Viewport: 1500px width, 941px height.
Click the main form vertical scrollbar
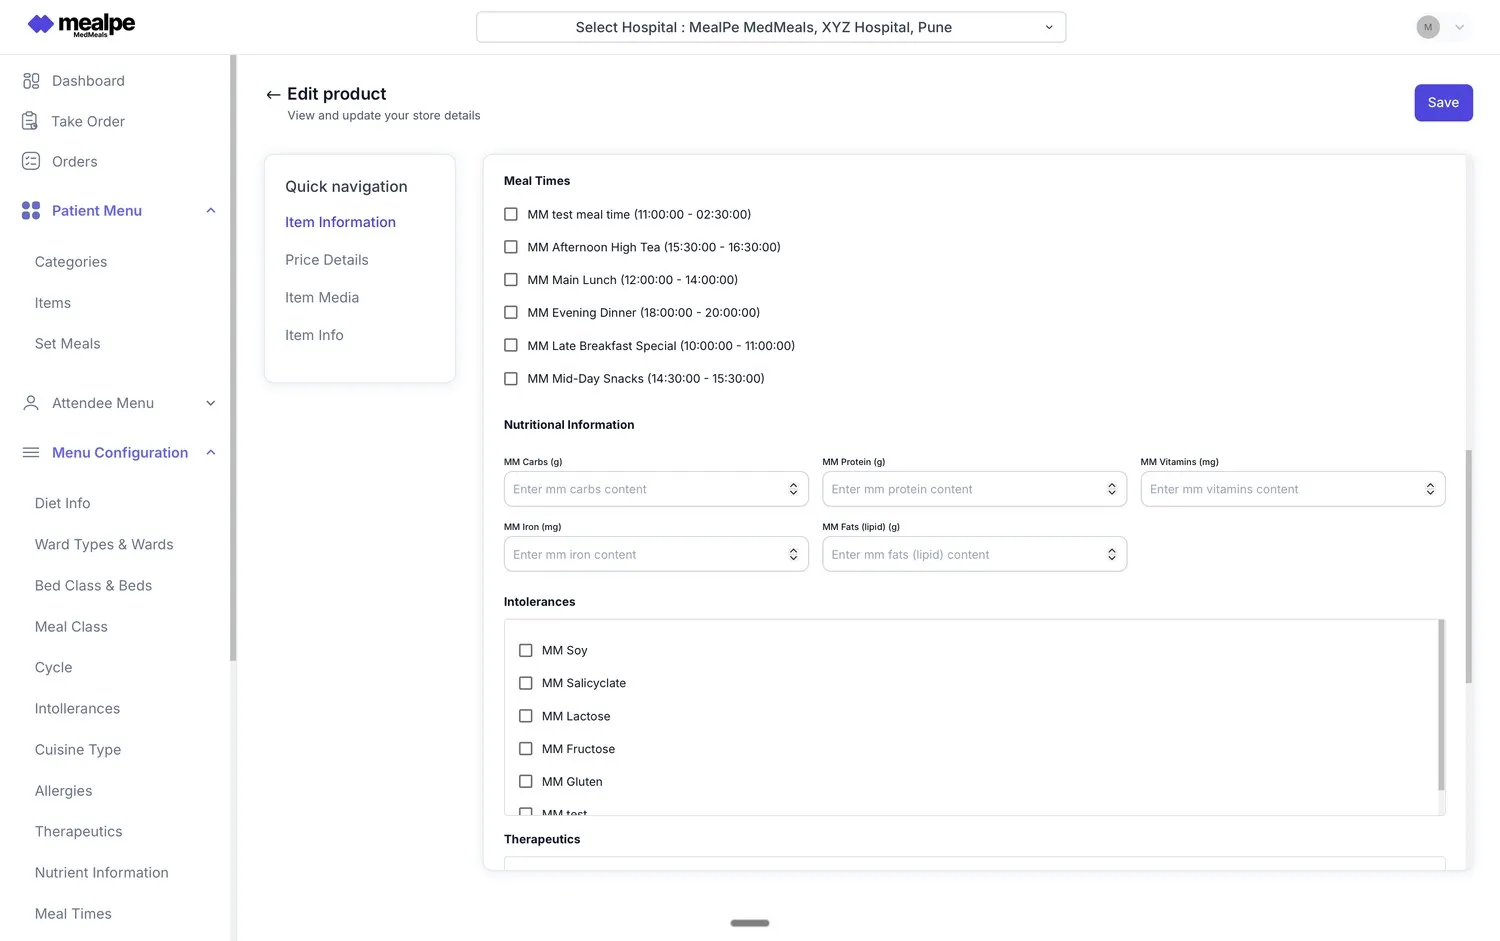tap(1468, 566)
